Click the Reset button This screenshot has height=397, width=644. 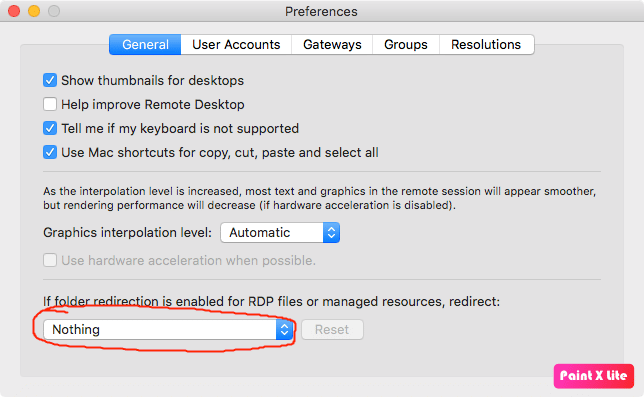click(332, 330)
